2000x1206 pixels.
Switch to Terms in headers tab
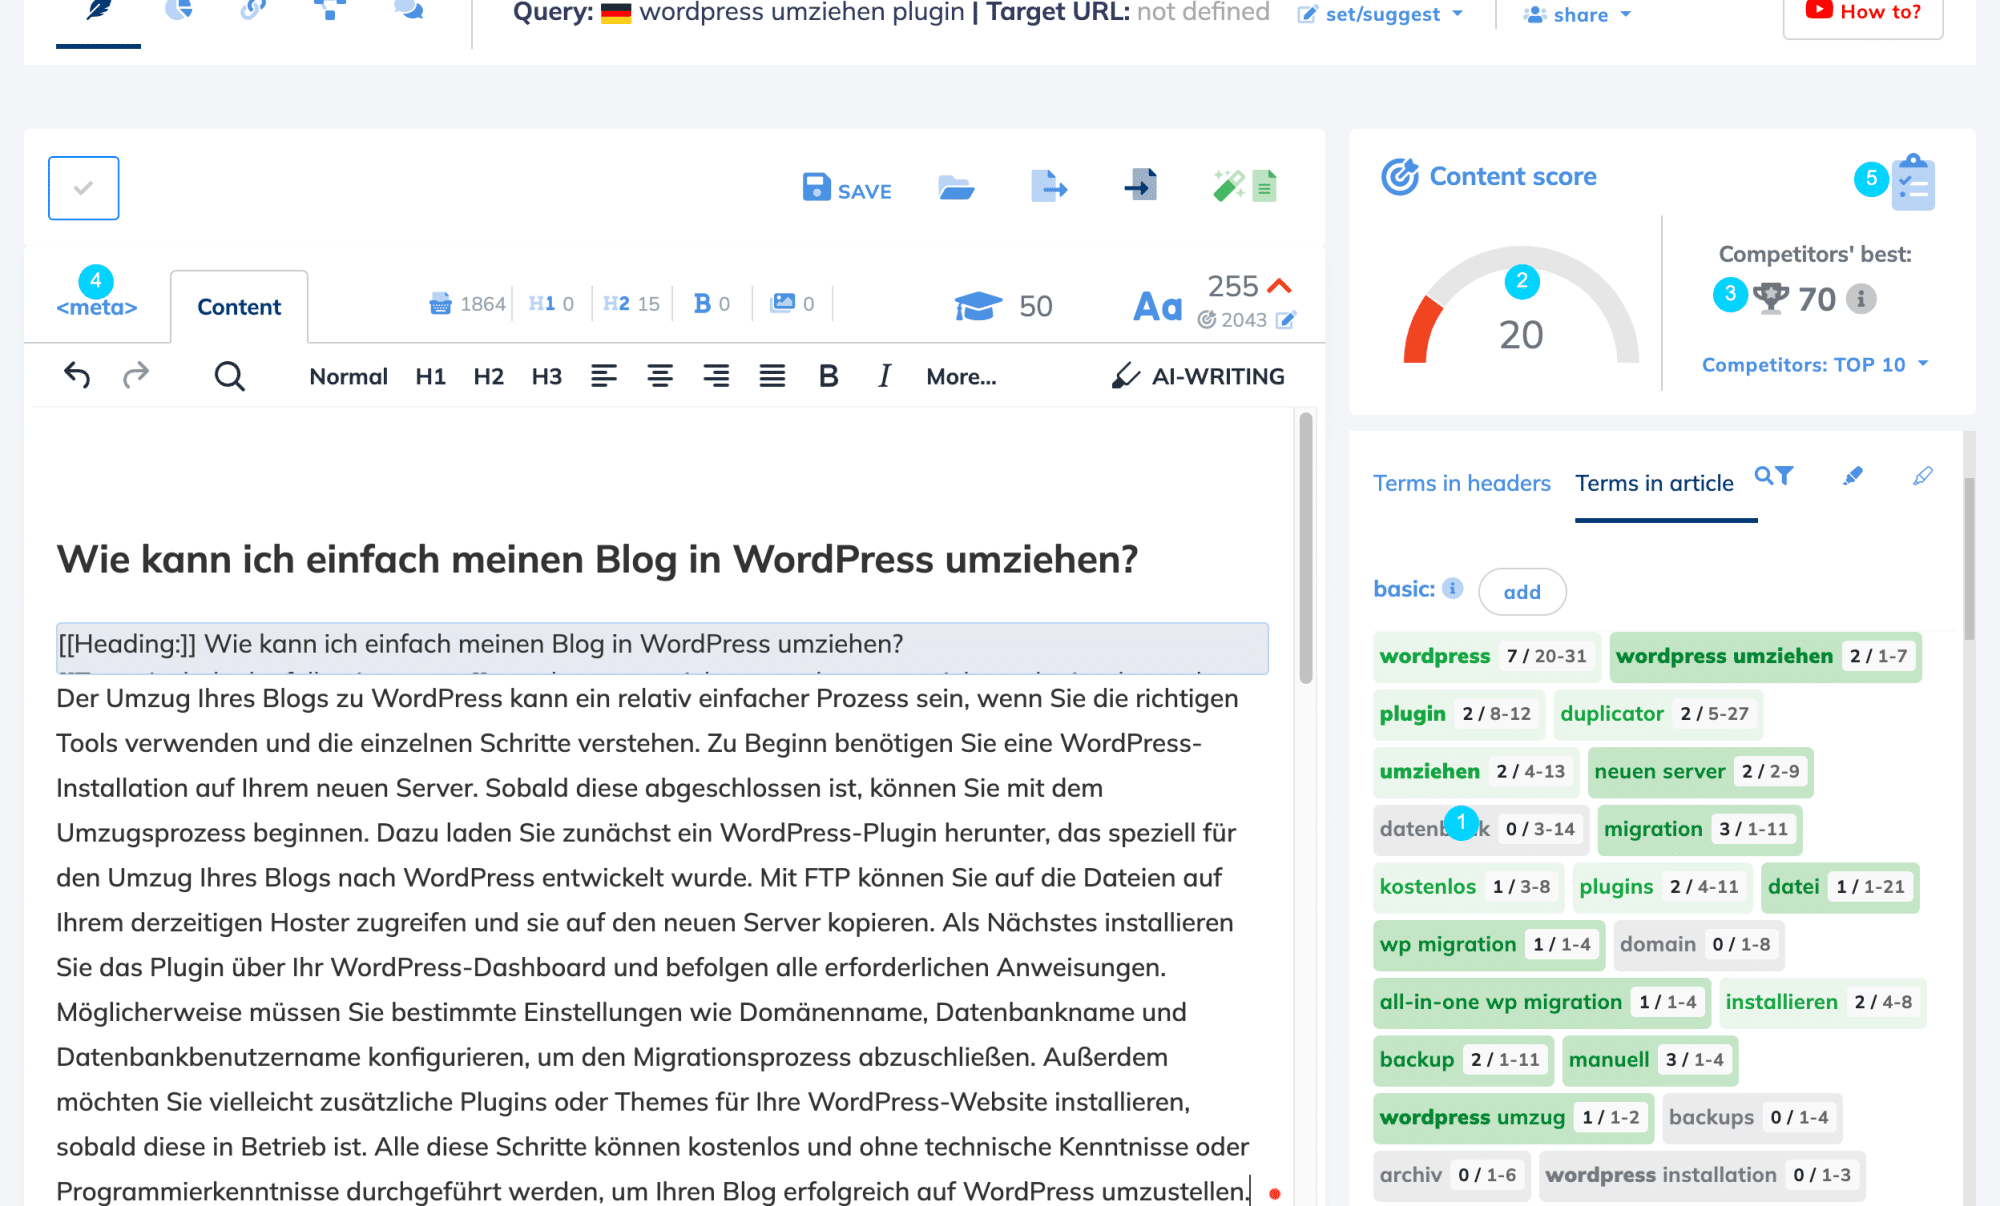click(x=1461, y=483)
